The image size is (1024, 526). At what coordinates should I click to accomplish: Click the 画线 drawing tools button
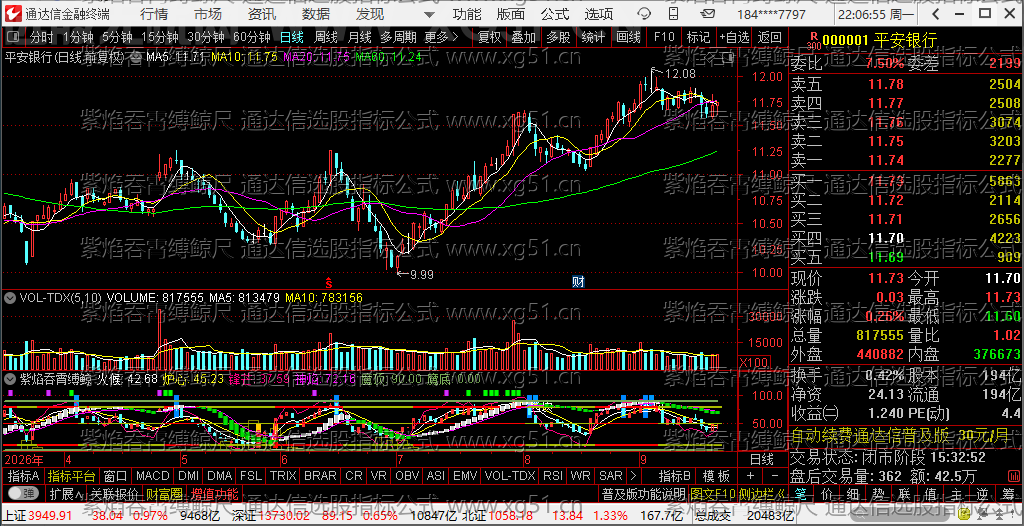click(628, 37)
